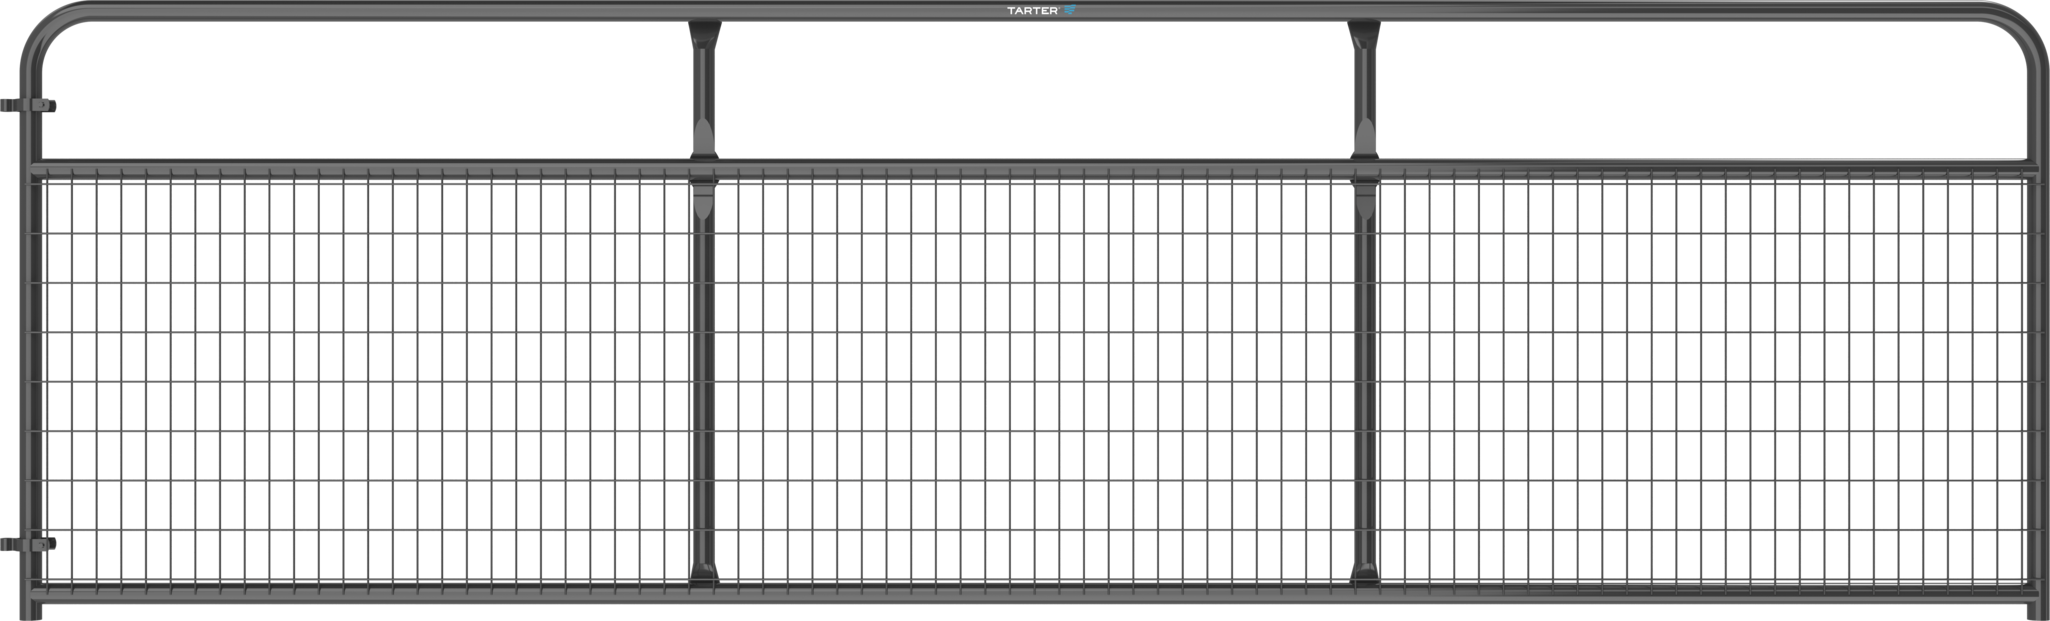Select the upper hinge bracket on left post
Screen dimensions: 2050x621
click(x=28, y=105)
